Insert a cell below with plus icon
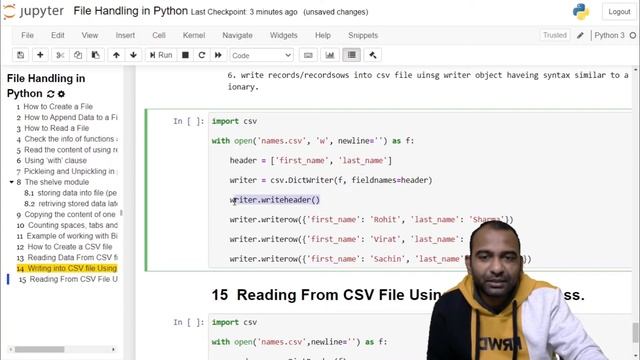 pyautogui.click(x=40, y=55)
